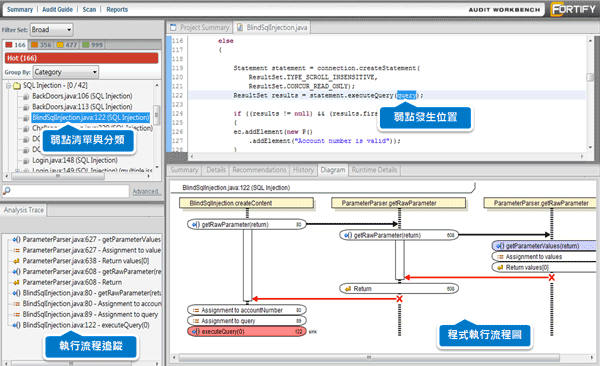Image resolution: width=600 pixels, height=366 pixels.
Task: Click the red executeQuery(0) sink node
Action: 247,332
